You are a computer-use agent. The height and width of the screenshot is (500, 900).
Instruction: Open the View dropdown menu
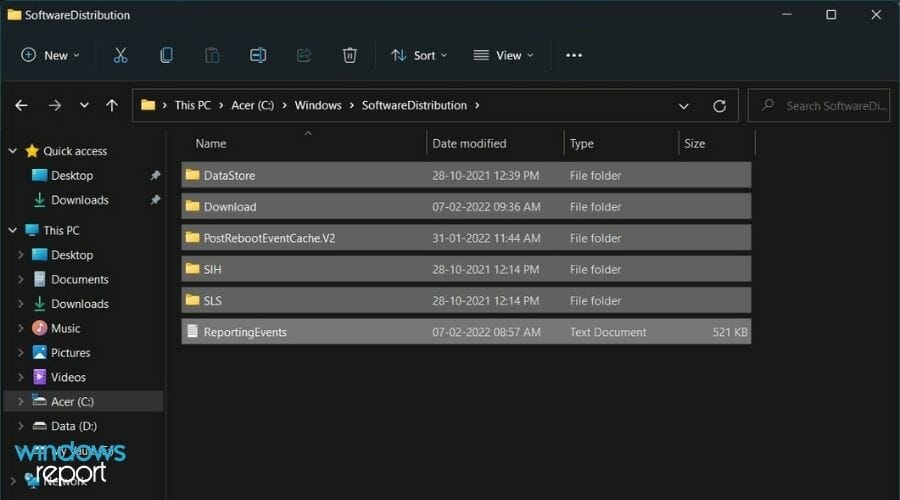click(x=503, y=55)
